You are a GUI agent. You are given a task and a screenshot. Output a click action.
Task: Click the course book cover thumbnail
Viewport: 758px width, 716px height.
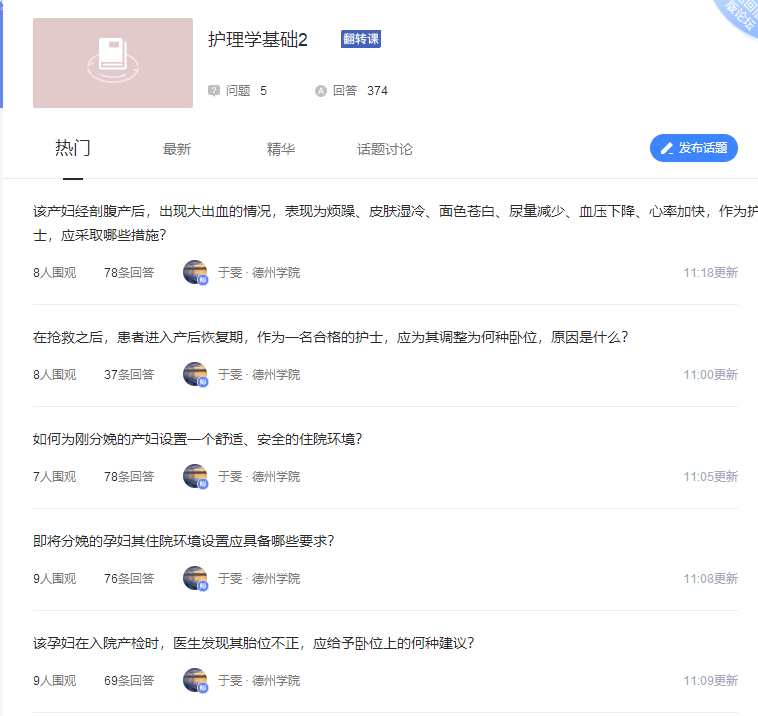(112, 62)
